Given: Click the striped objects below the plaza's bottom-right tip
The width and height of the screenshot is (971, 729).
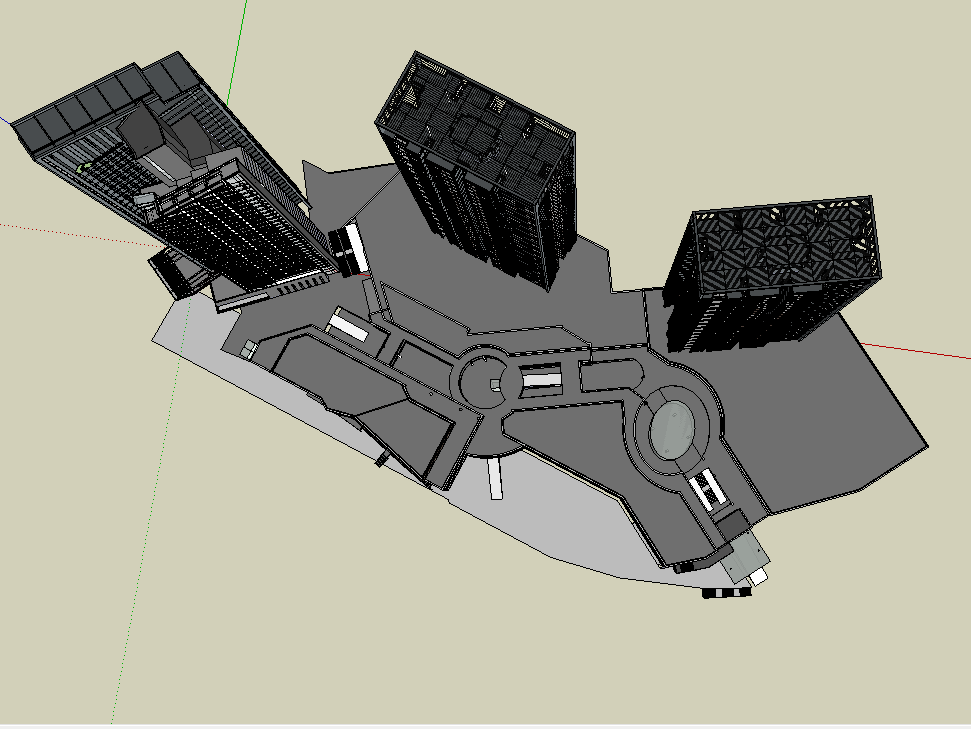Looking at the screenshot, I should point(727,593).
